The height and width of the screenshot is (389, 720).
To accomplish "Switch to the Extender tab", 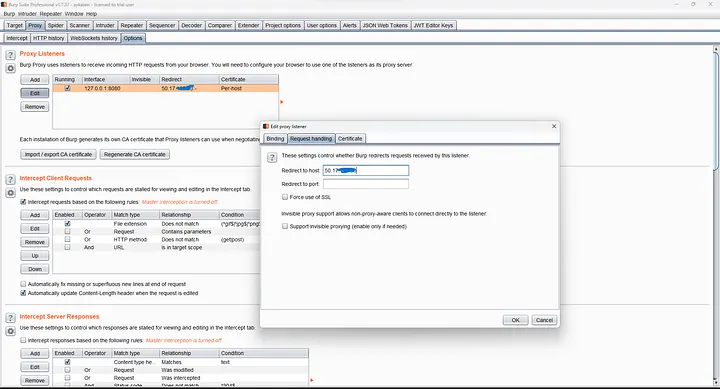I will (248, 25).
